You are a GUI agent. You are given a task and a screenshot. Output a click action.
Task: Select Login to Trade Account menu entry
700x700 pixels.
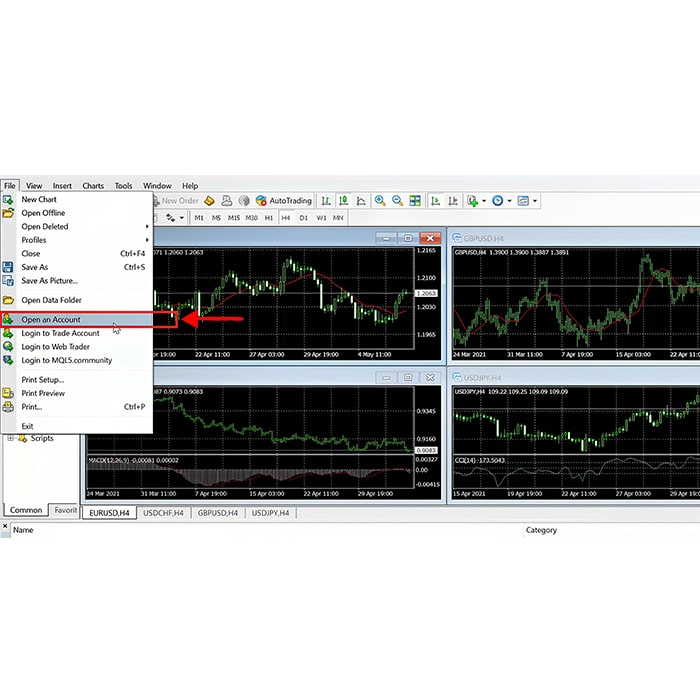tap(60, 333)
